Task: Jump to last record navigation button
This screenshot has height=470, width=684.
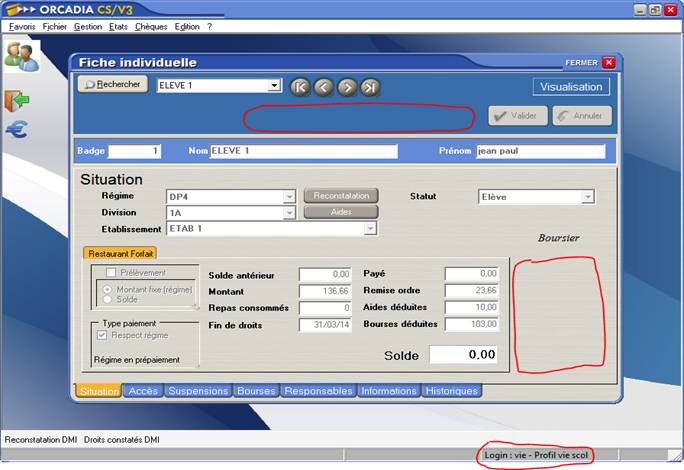Action: 371,87
